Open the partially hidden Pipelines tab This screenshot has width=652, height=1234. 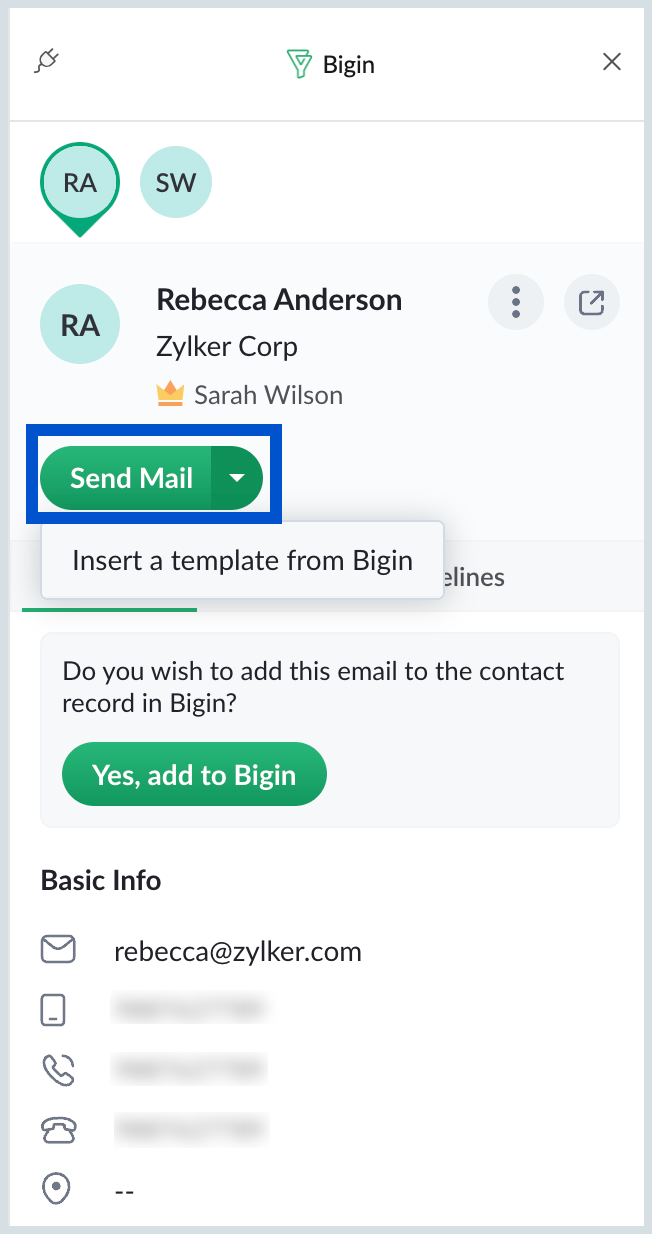(473, 577)
